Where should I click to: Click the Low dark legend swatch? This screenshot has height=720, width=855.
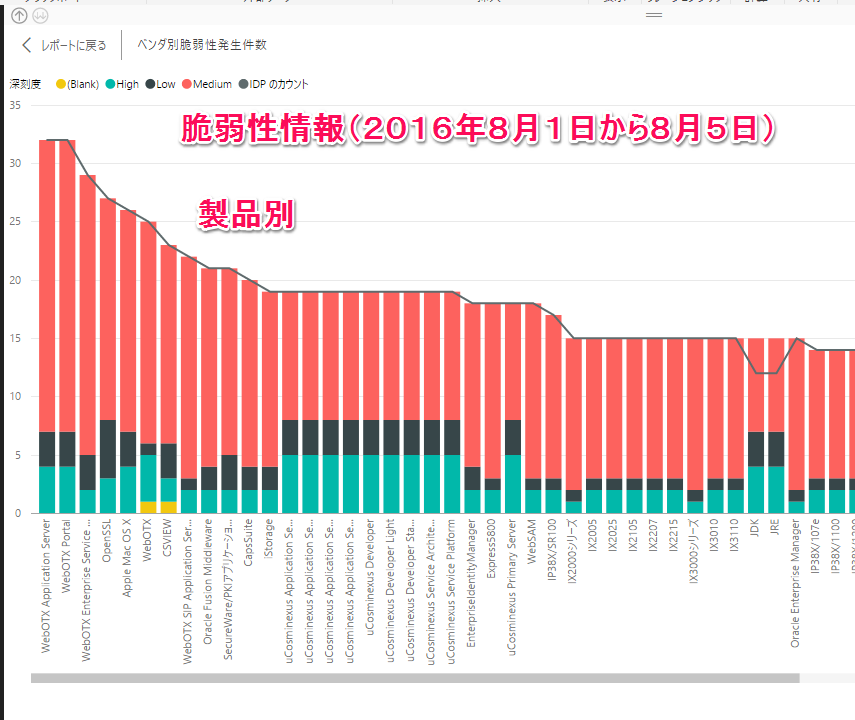(x=150, y=84)
